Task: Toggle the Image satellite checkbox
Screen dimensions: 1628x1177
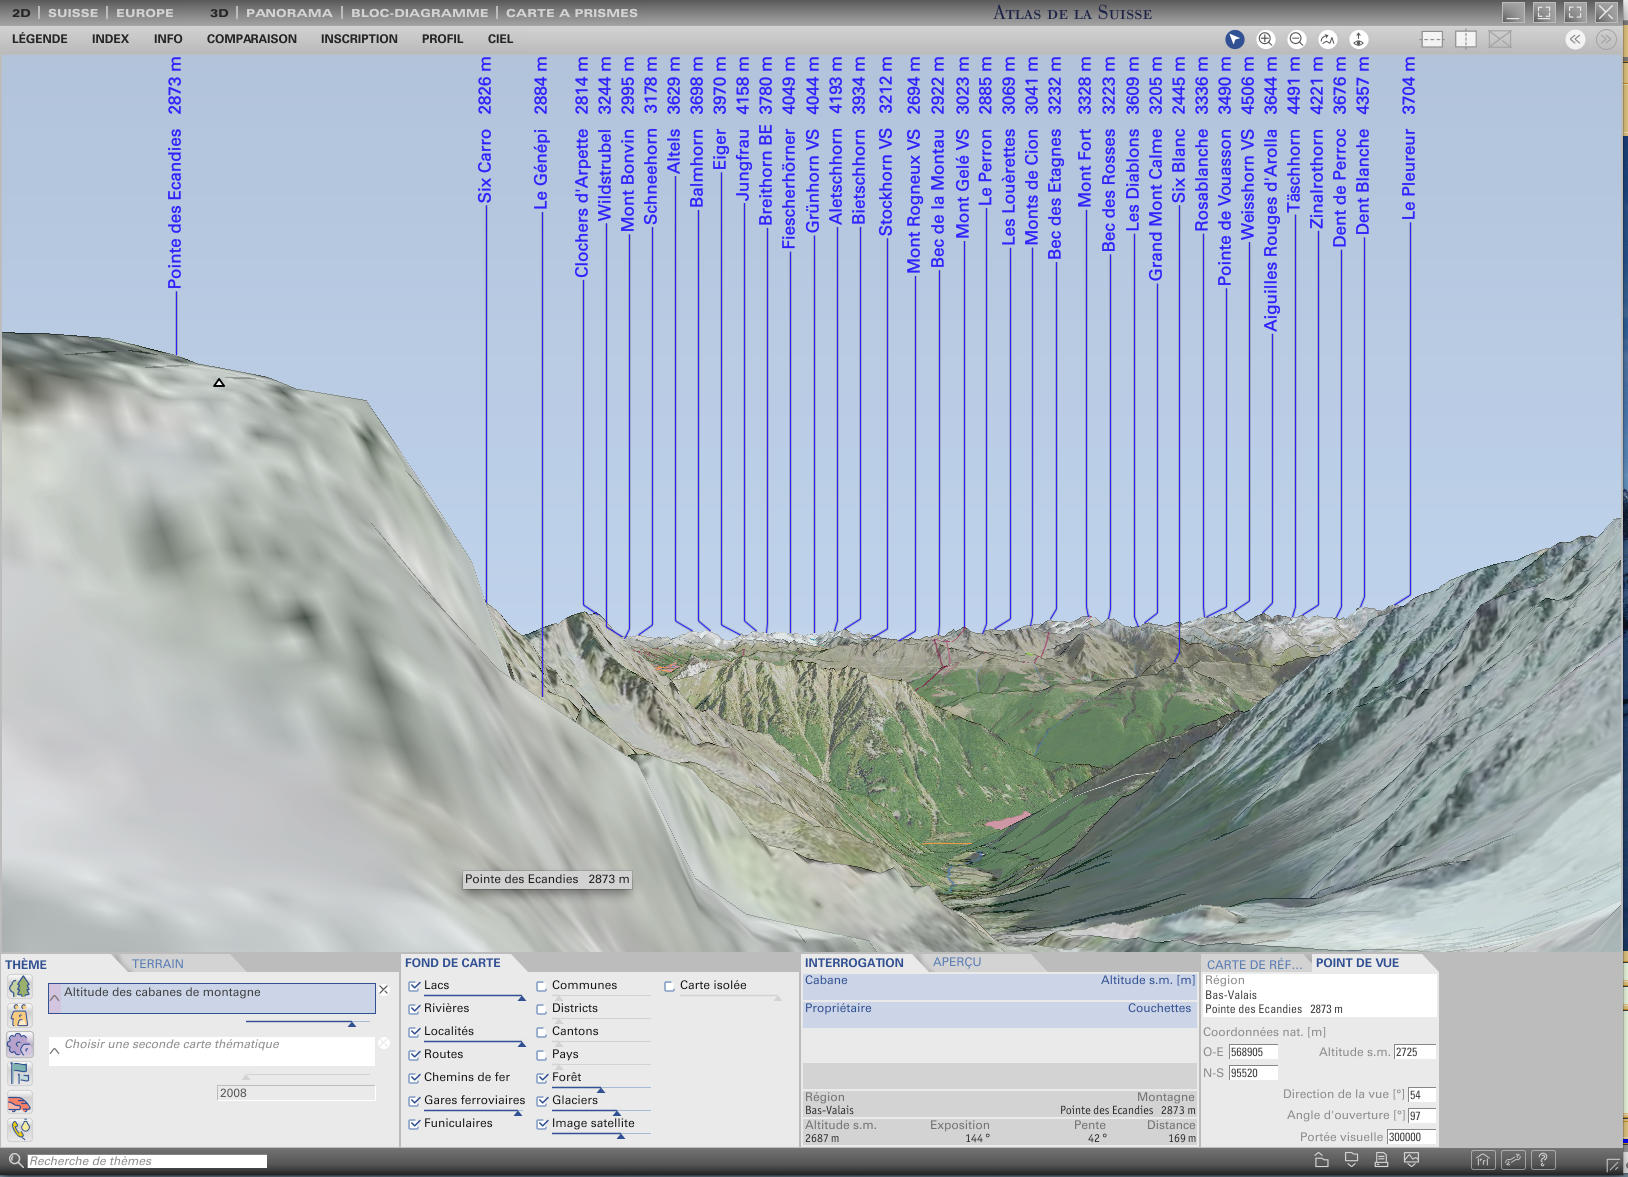Action: click(542, 1124)
